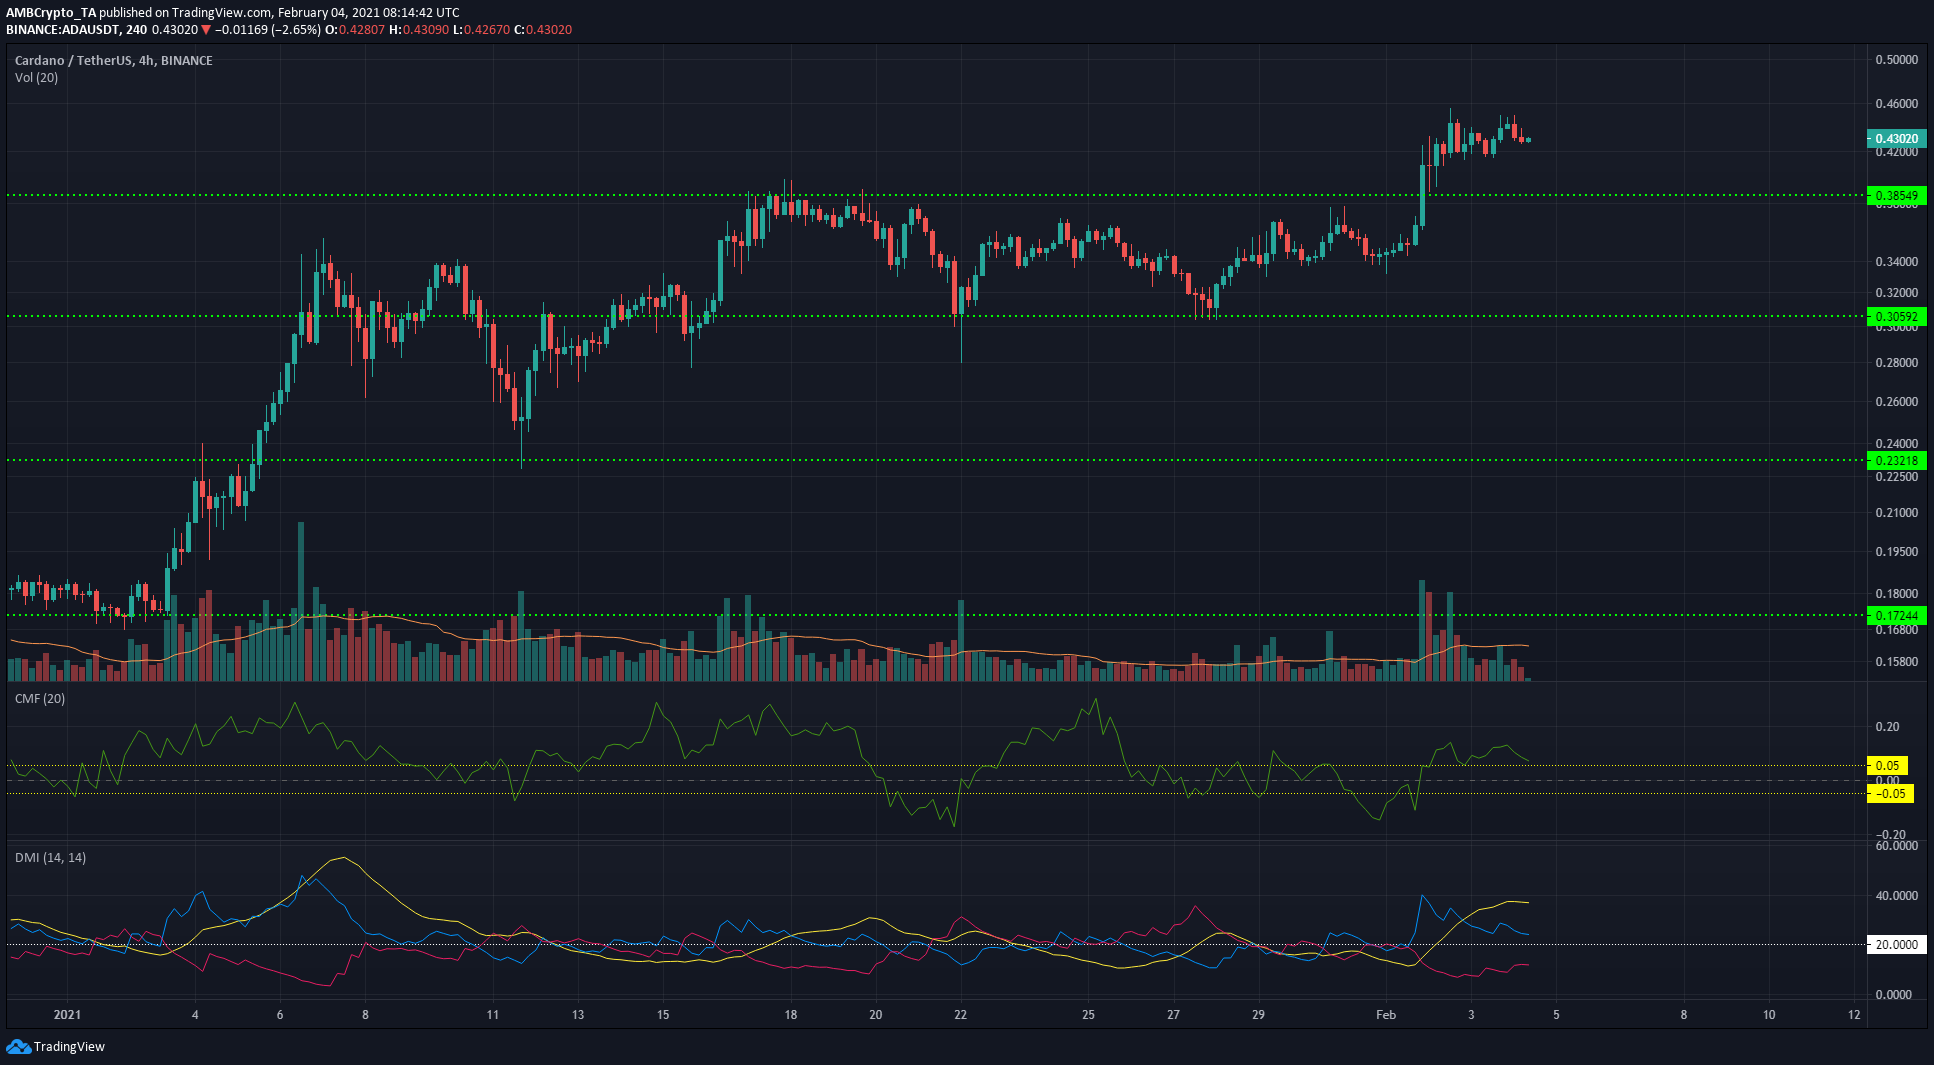The height and width of the screenshot is (1065, 1934).
Task: Click the green 0.23218 level label
Action: (1896, 461)
